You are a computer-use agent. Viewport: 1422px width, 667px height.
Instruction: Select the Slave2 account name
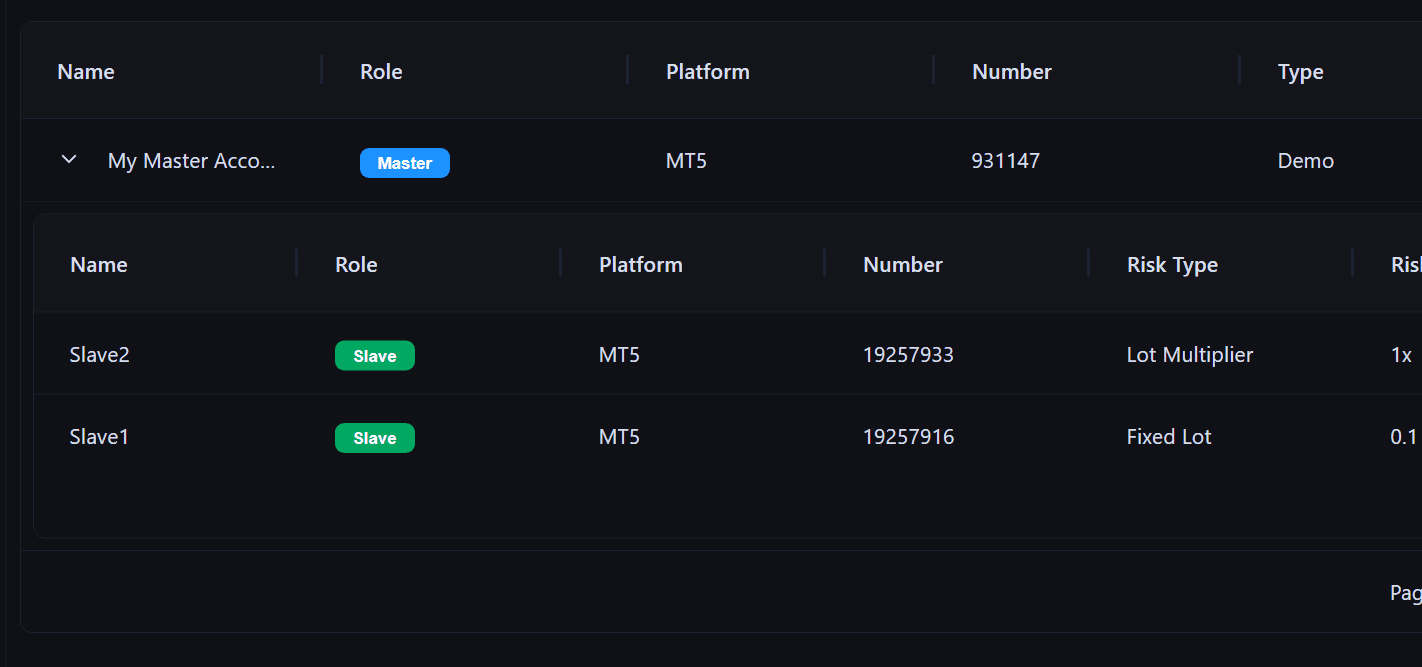click(x=100, y=355)
